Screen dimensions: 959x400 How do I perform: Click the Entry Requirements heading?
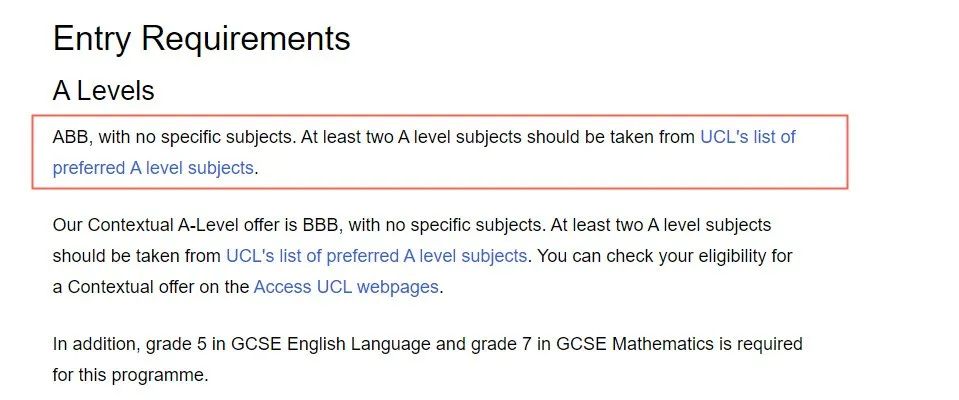click(x=201, y=39)
